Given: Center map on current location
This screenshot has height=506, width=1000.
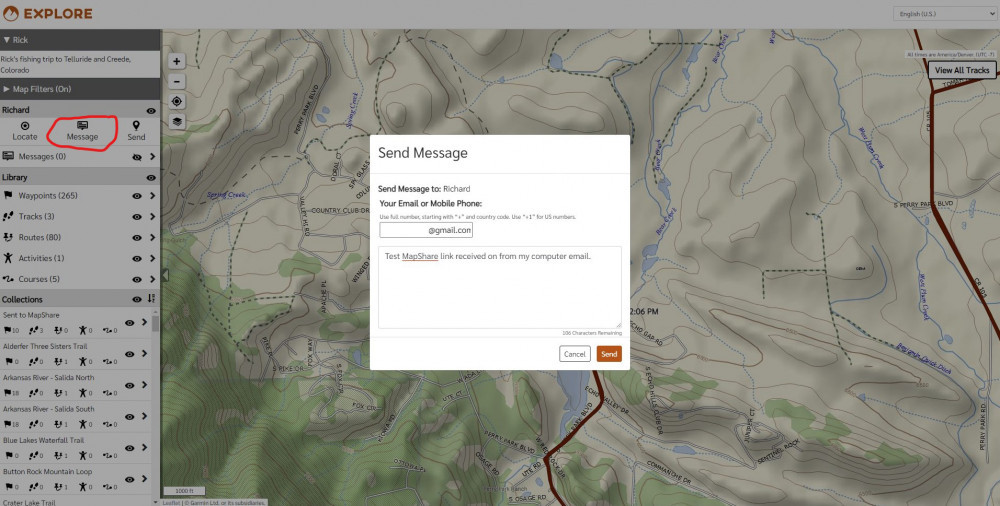Looking at the screenshot, I should pos(177,101).
